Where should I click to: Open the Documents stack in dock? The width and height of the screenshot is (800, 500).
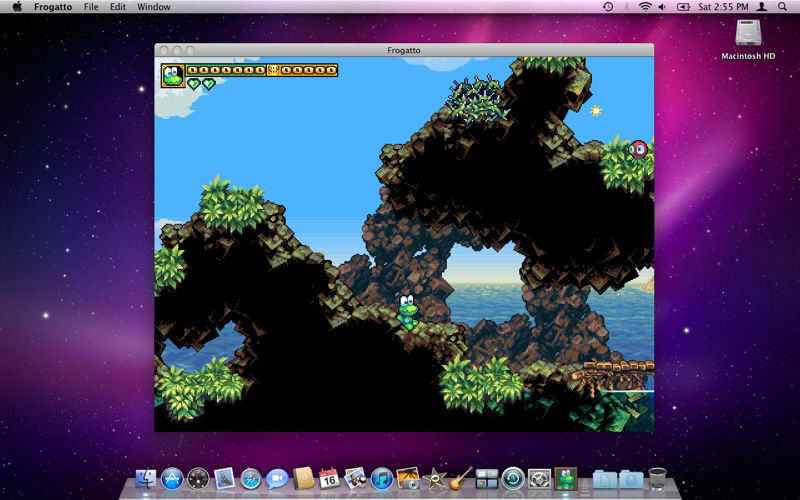[x=605, y=480]
